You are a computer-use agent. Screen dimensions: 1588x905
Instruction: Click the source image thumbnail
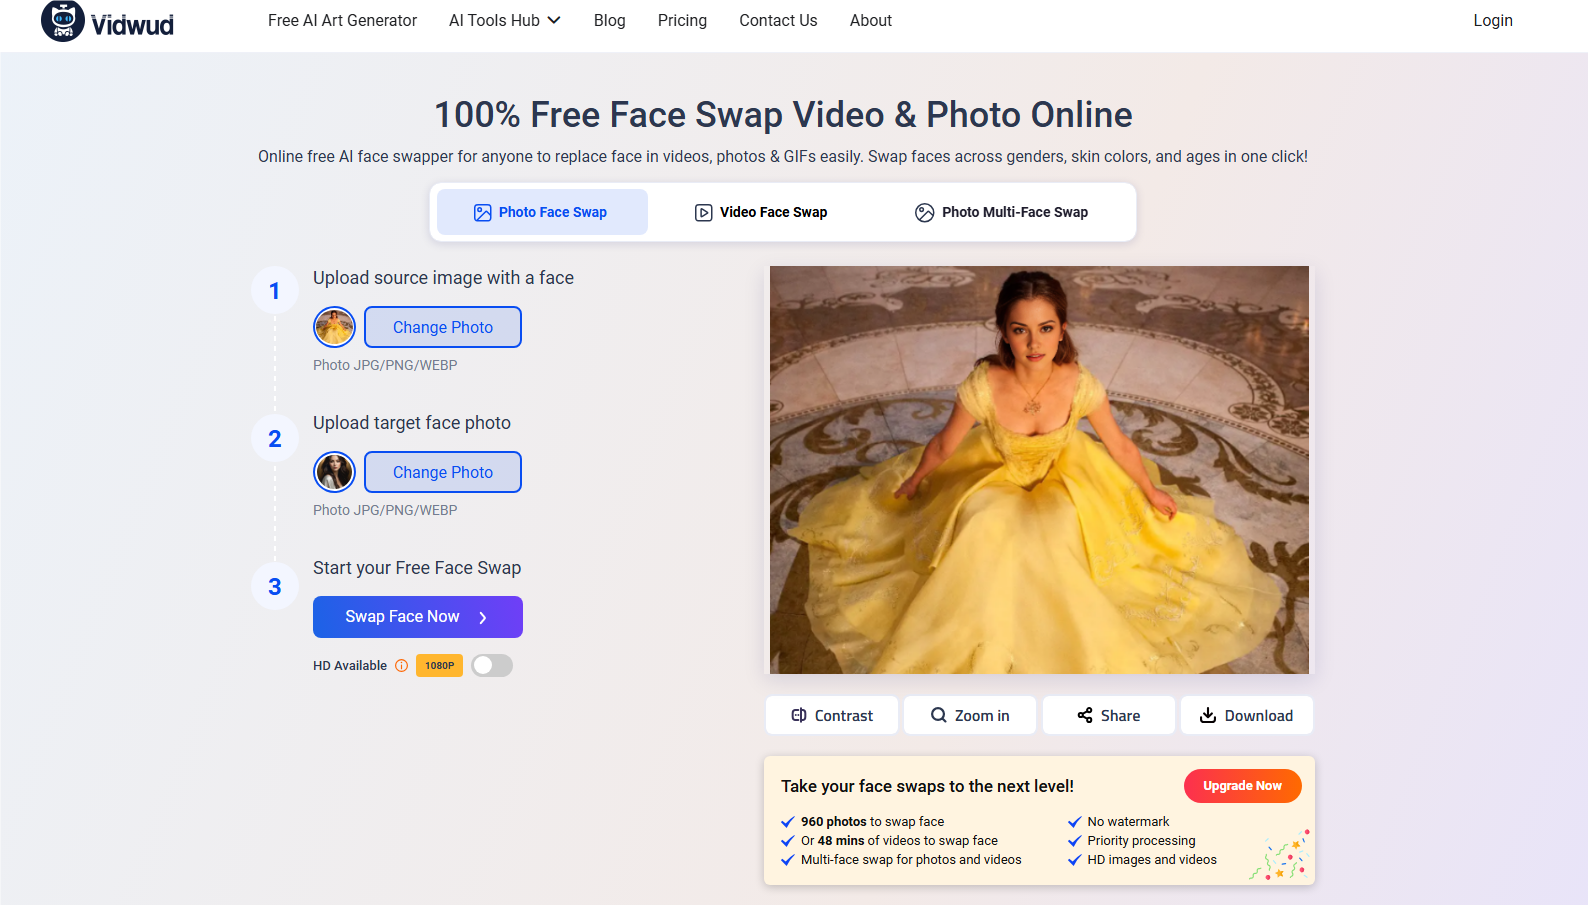point(335,327)
